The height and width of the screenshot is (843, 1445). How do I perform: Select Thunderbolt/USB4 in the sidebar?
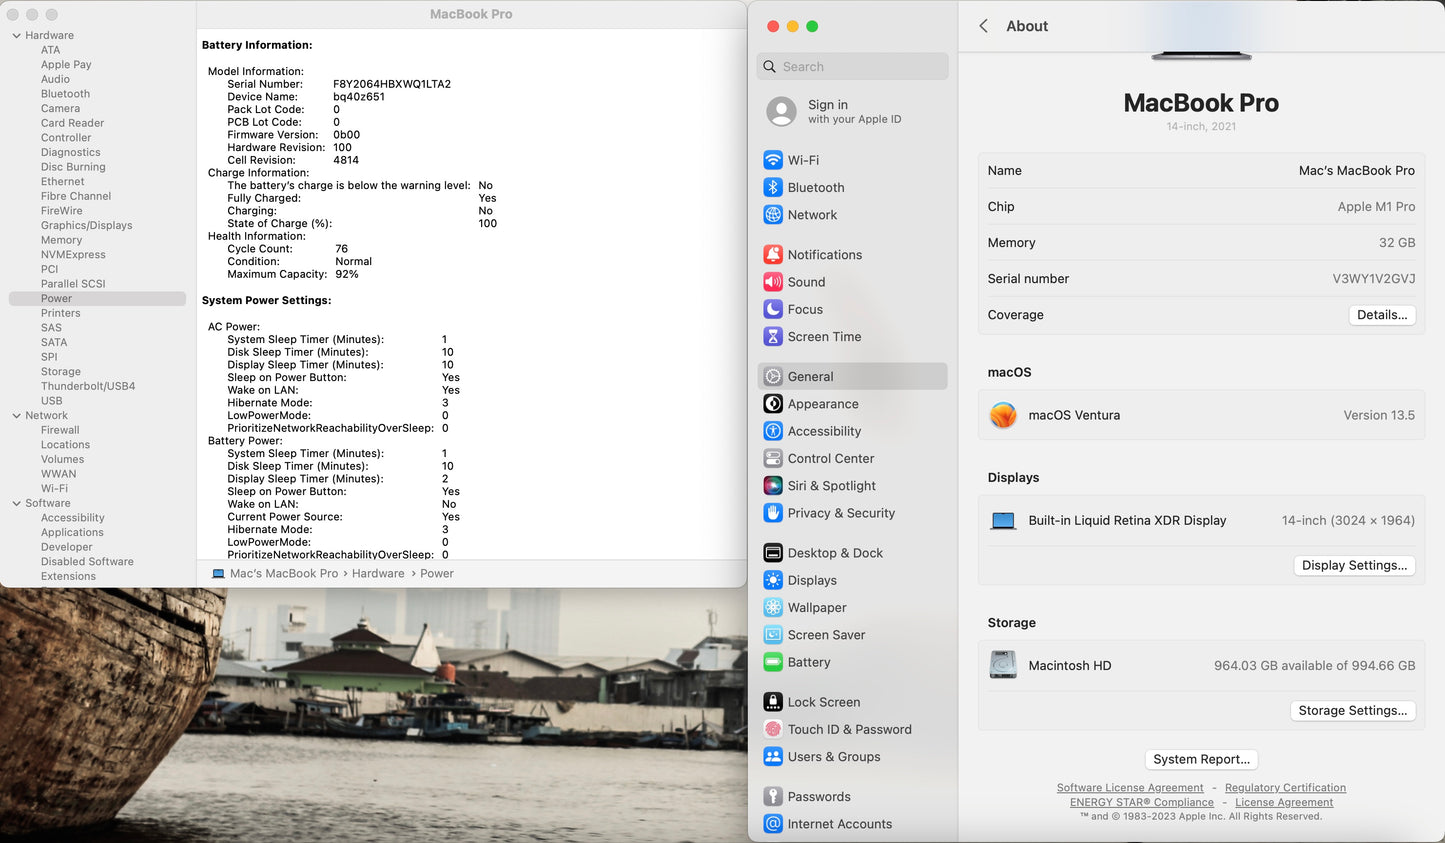(88, 386)
